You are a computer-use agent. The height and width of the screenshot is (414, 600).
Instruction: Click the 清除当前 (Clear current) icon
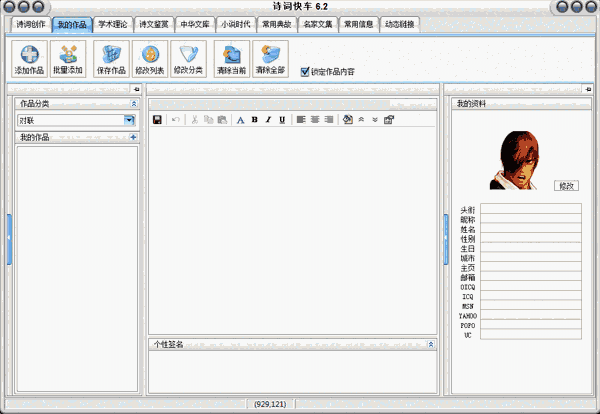tap(233, 59)
